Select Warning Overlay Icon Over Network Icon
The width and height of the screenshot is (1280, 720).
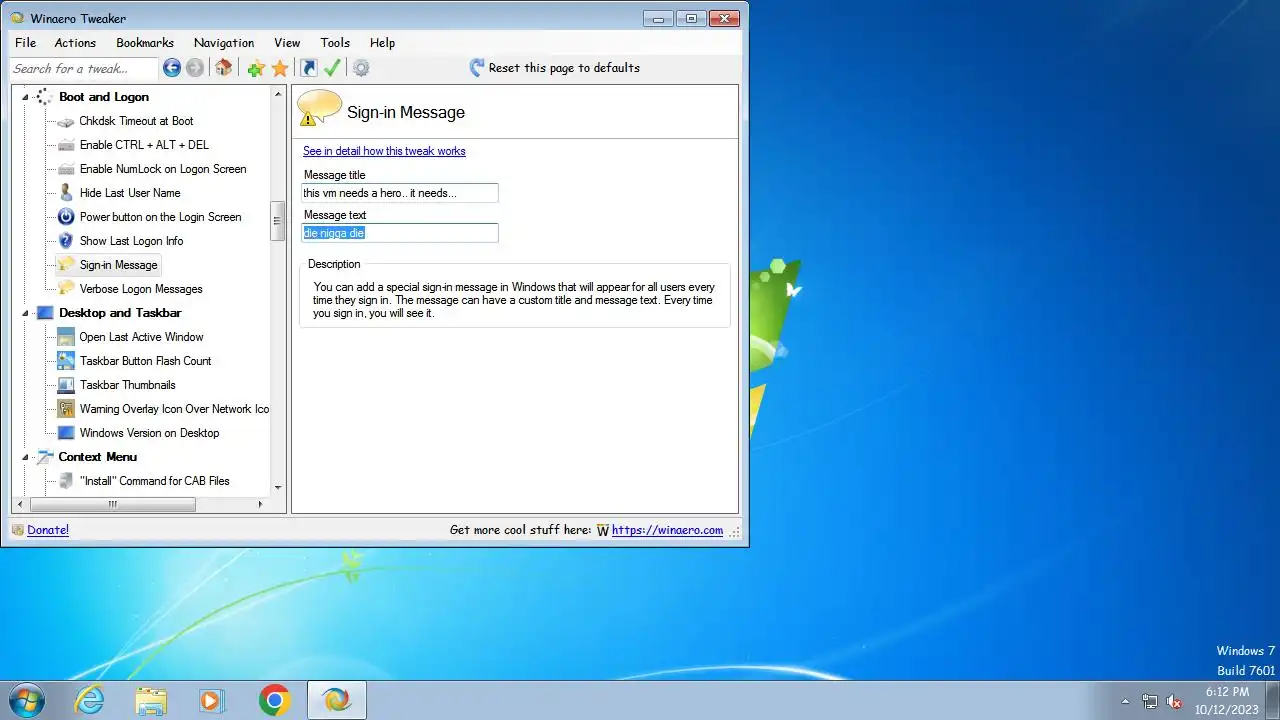click(x=174, y=409)
